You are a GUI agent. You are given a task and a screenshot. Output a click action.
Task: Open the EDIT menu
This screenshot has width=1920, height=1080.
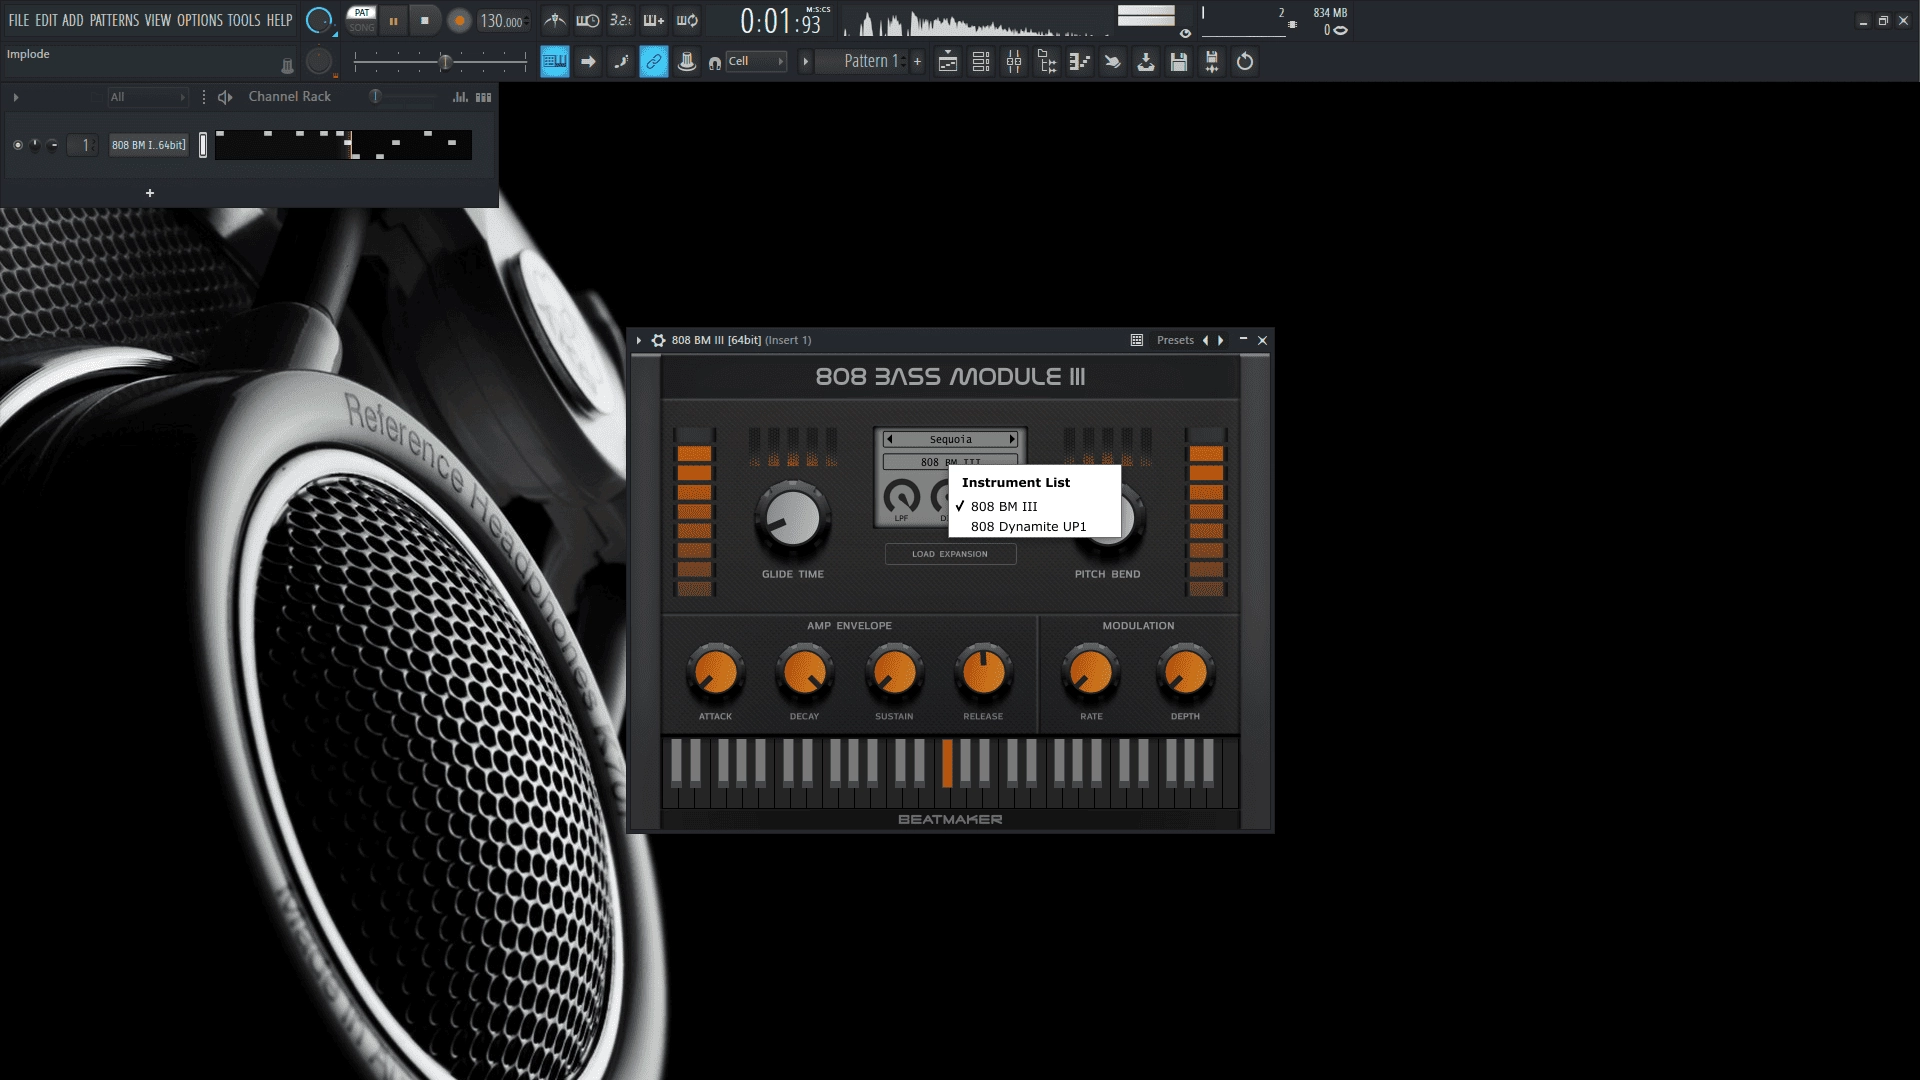(46, 20)
